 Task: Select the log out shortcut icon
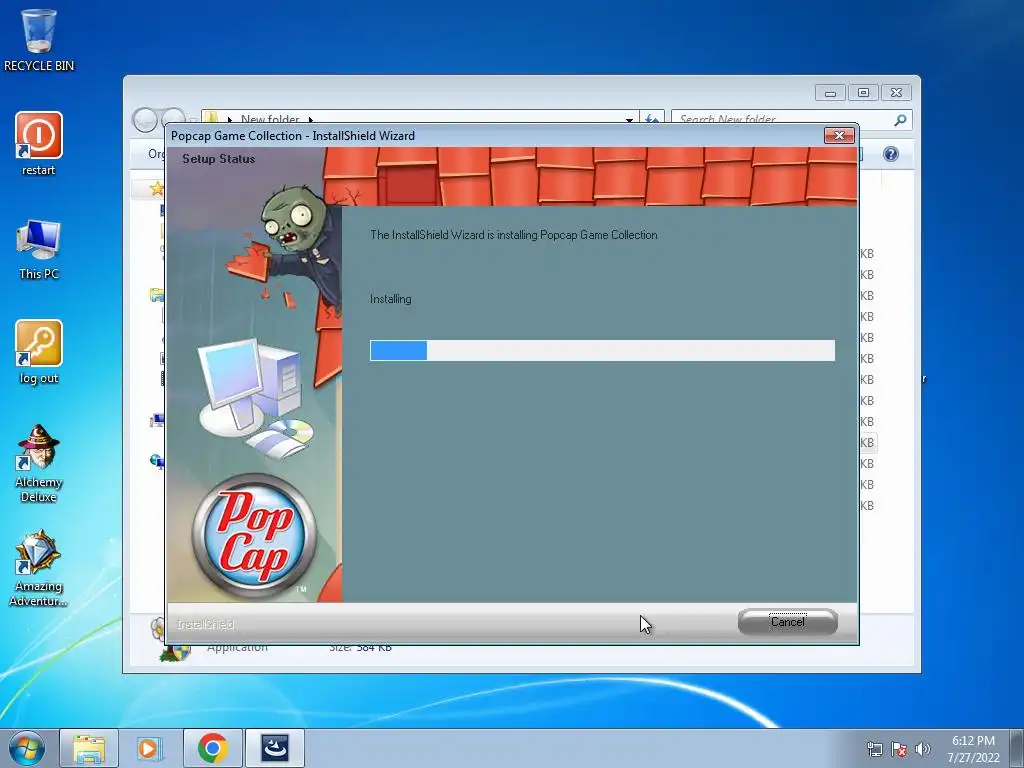click(x=39, y=352)
